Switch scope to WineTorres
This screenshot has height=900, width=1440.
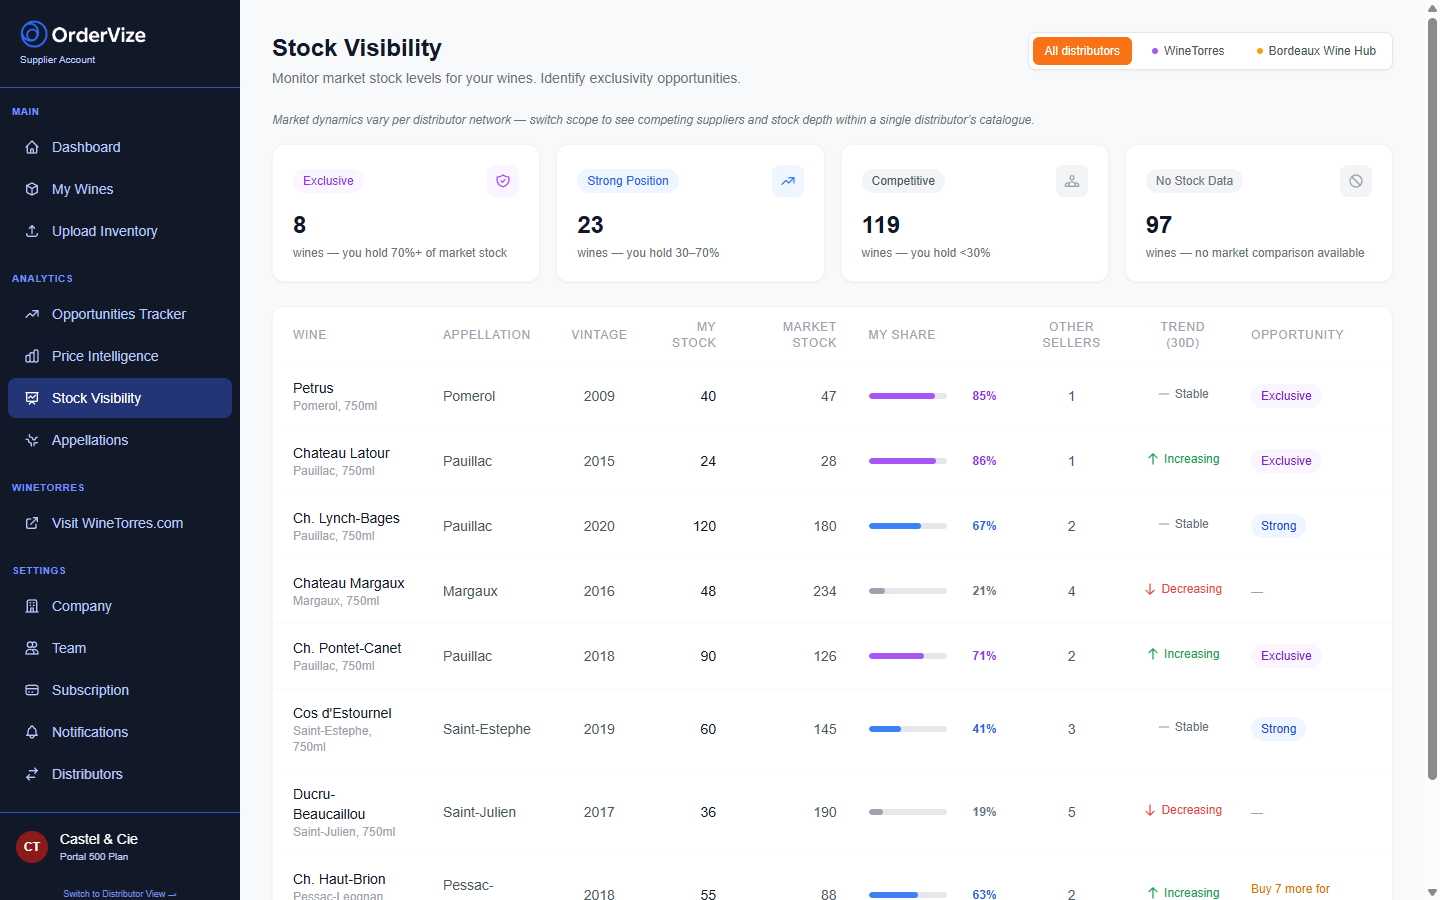1188,51
